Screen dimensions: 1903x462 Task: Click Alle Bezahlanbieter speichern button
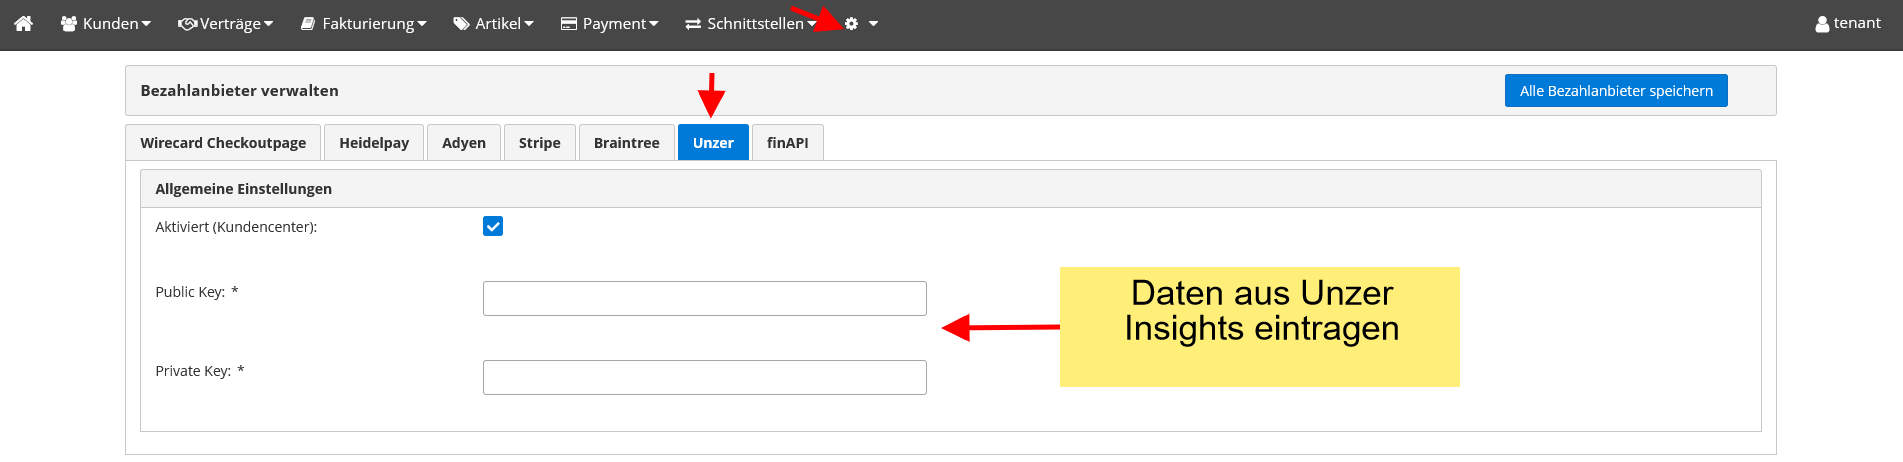click(x=1615, y=91)
